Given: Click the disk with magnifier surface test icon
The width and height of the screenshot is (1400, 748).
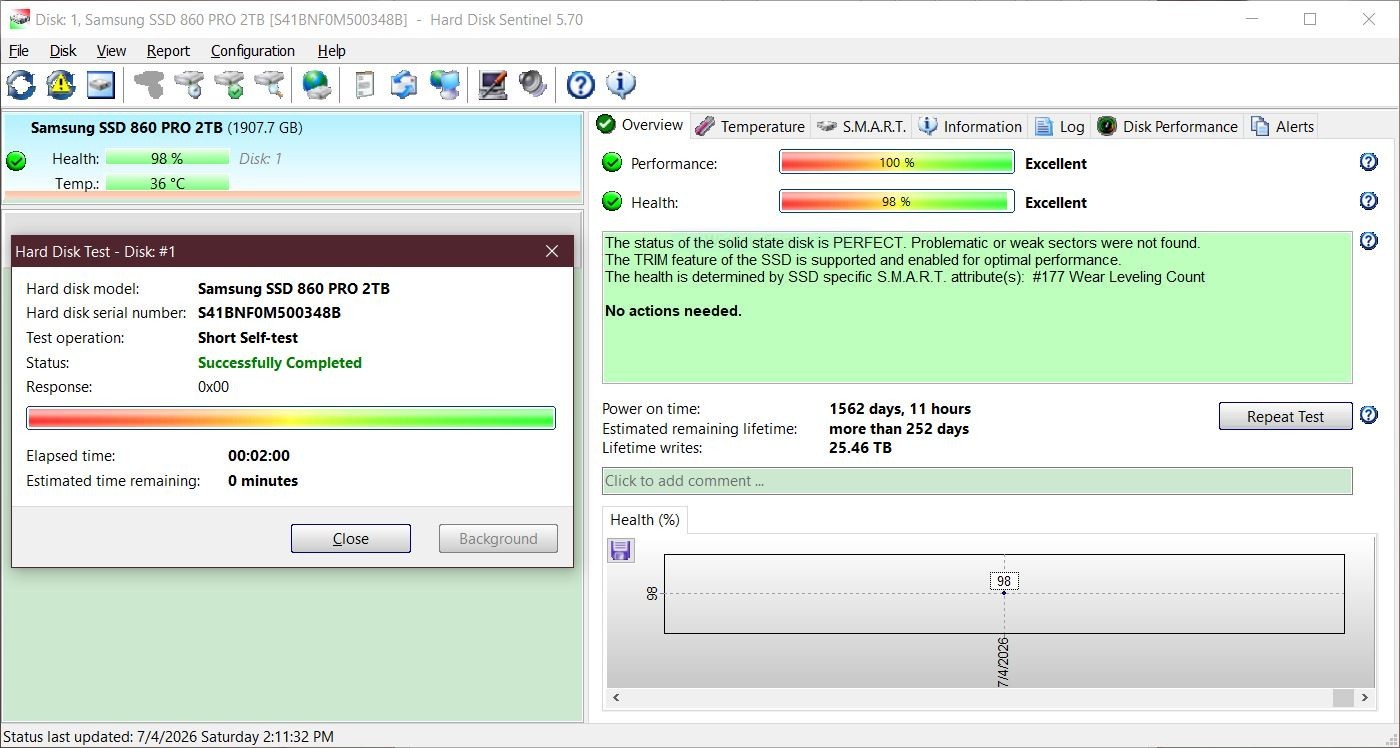Looking at the screenshot, I should coord(269,85).
